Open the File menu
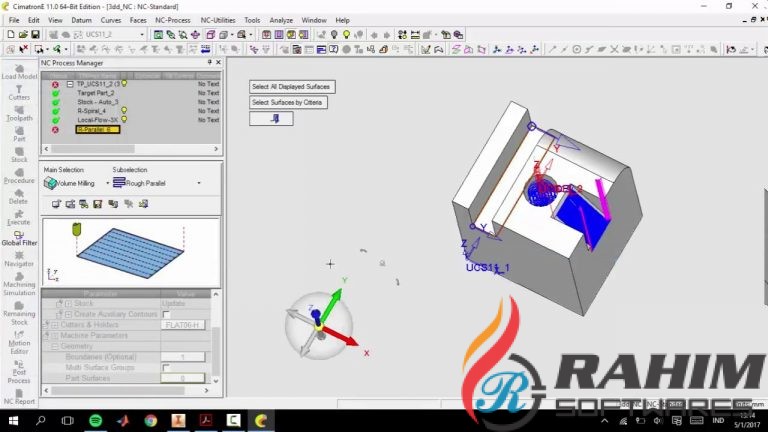This screenshot has width=768, height=432. pos(14,20)
